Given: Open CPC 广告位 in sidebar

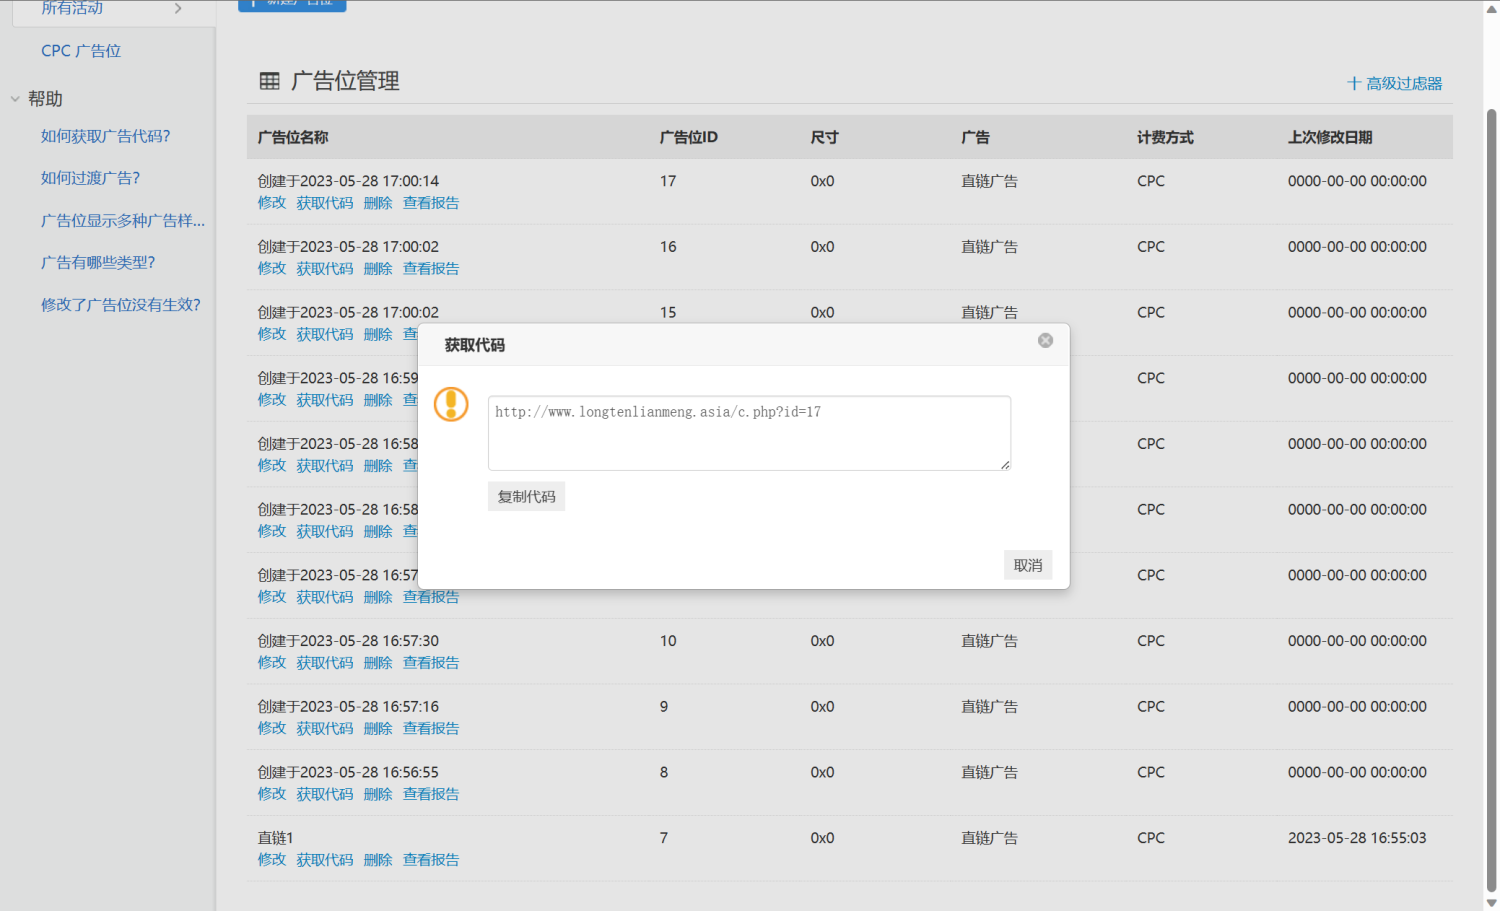Looking at the screenshot, I should point(81,51).
